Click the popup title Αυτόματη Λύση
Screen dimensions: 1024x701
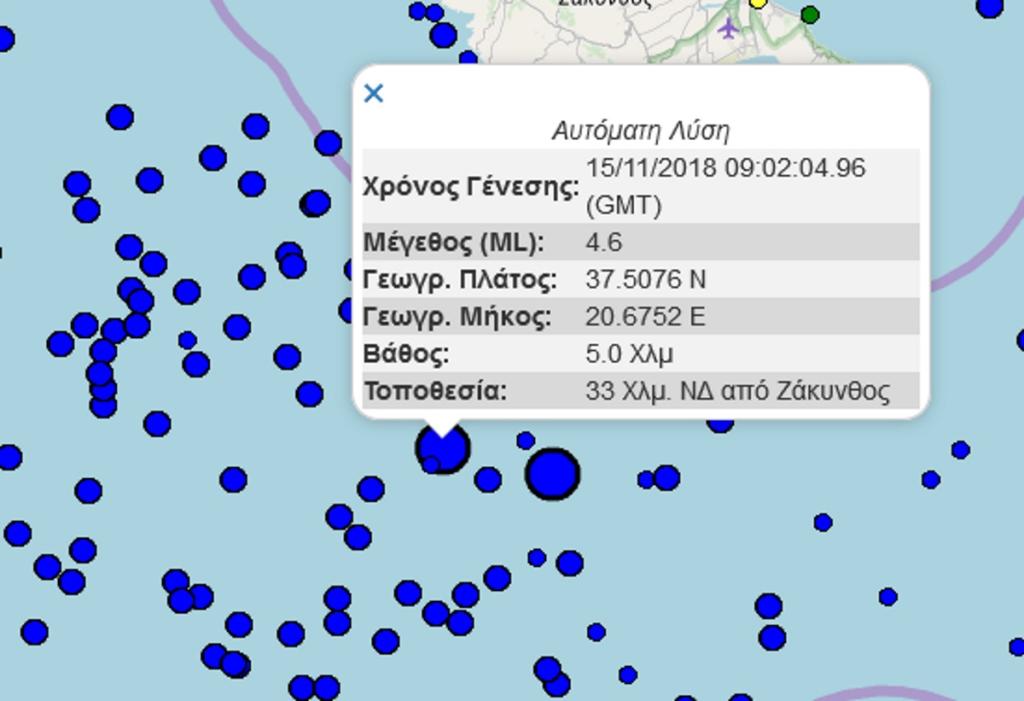[x=640, y=131]
